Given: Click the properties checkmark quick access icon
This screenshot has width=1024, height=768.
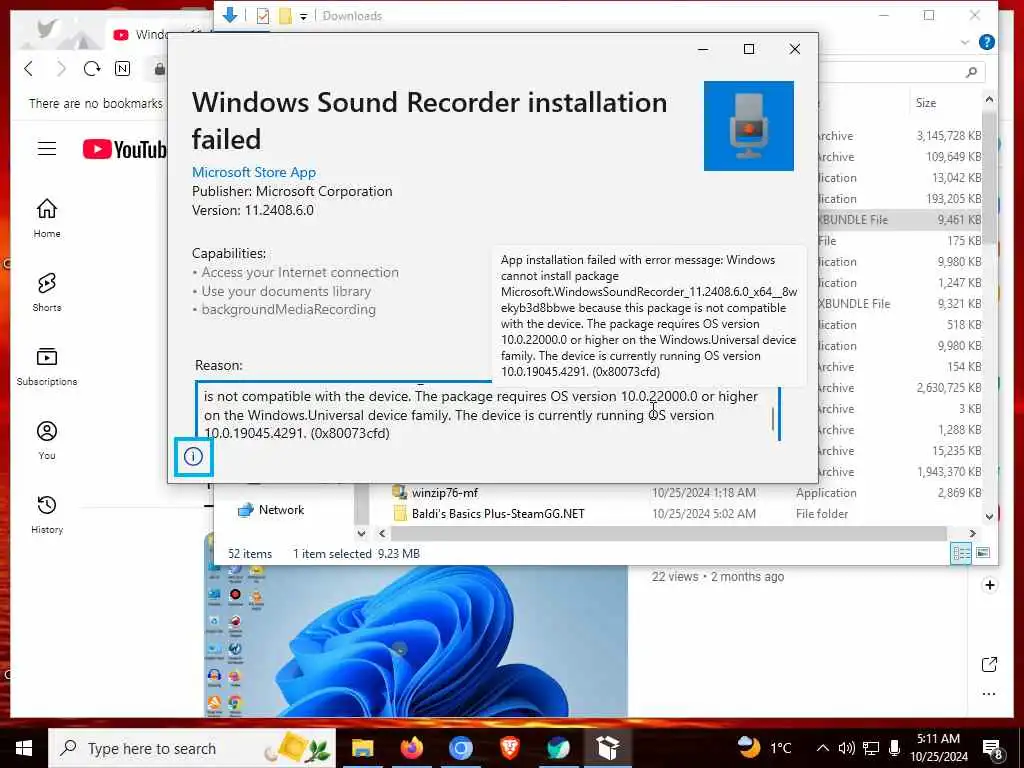Looking at the screenshot, I should click(263, 16).
